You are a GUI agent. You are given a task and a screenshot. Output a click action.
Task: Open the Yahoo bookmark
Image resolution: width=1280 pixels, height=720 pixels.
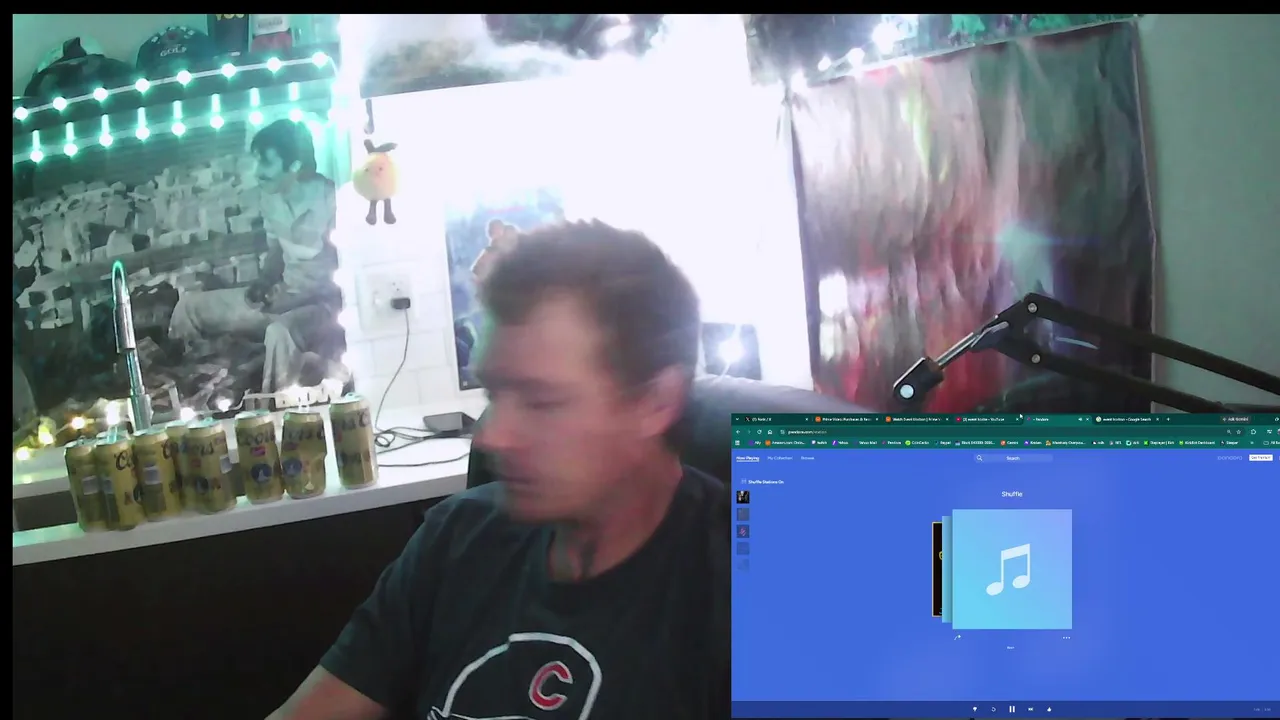pos(840,443)
